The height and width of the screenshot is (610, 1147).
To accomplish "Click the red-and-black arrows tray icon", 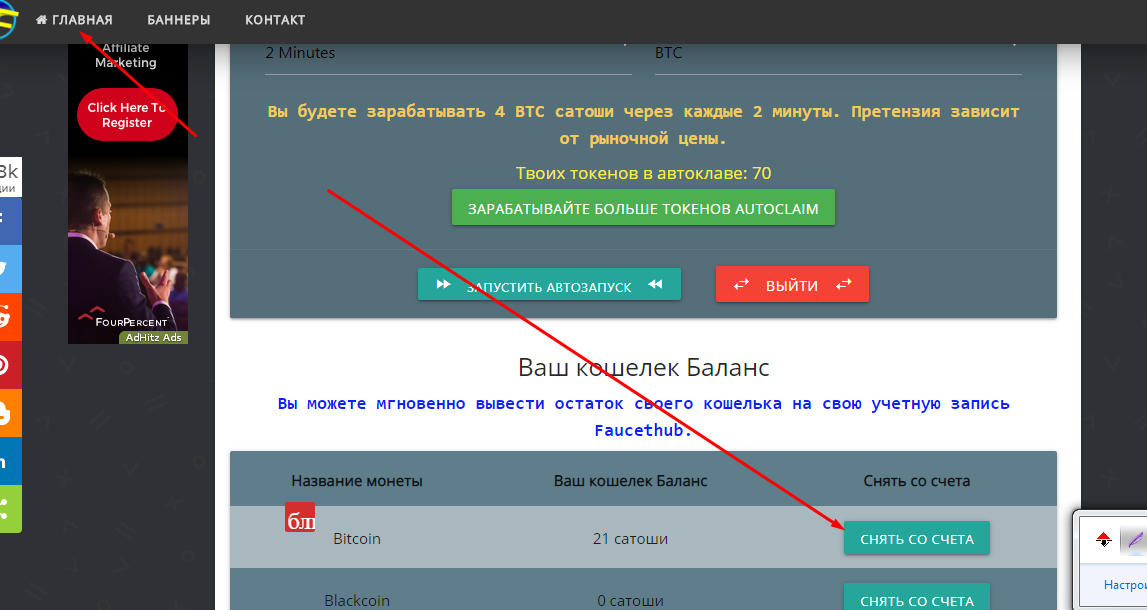I will [1103, 540].
